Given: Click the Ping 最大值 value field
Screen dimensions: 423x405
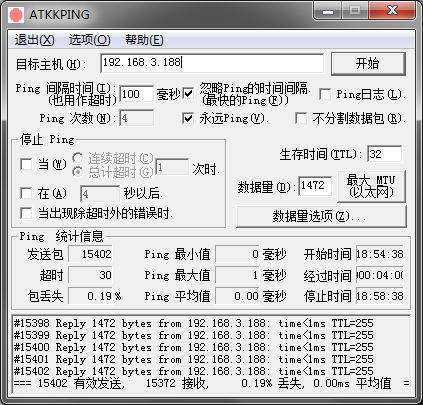Looking at the screenshot, I should click(237, 275).
